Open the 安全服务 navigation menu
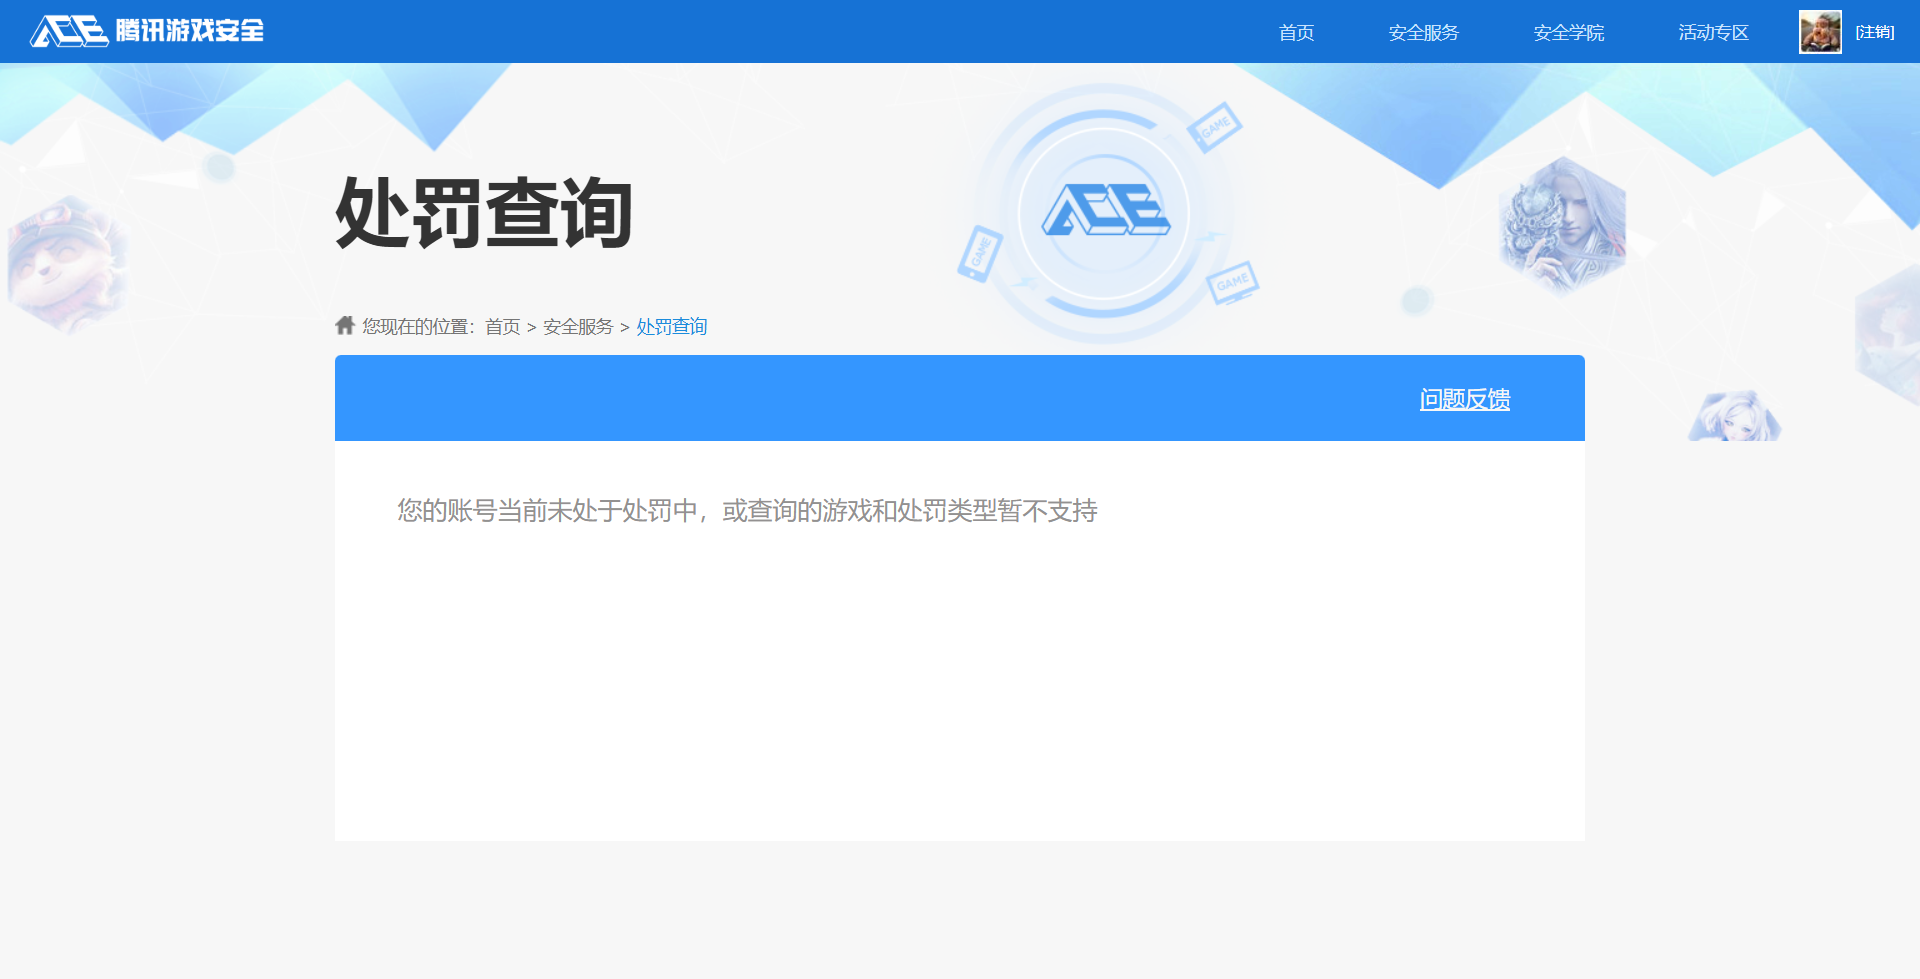 tap(1423, 33)
